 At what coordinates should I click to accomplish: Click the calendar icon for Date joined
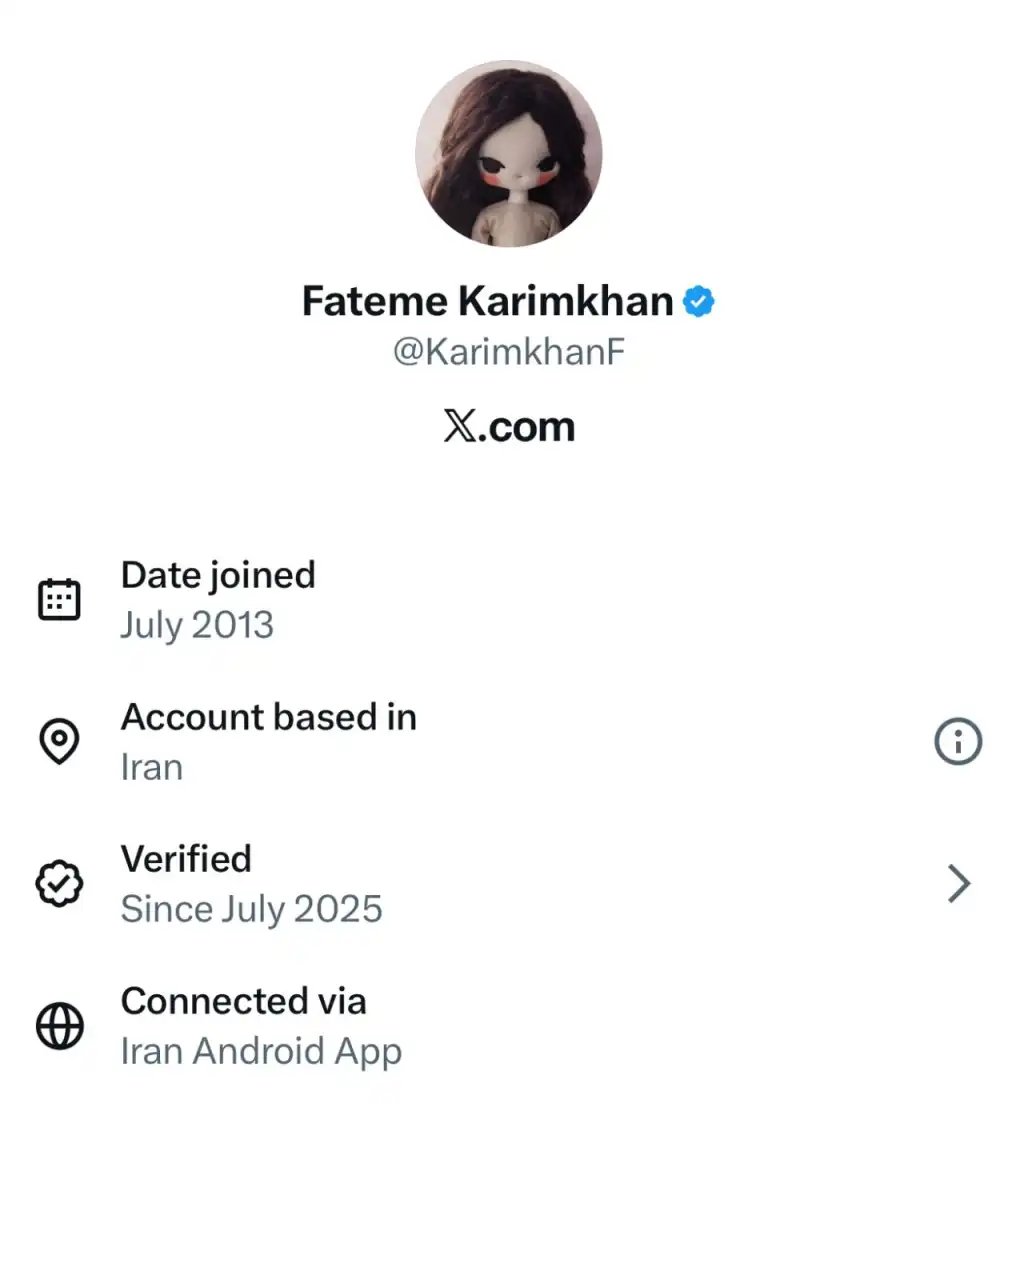[x=59, y=600]
